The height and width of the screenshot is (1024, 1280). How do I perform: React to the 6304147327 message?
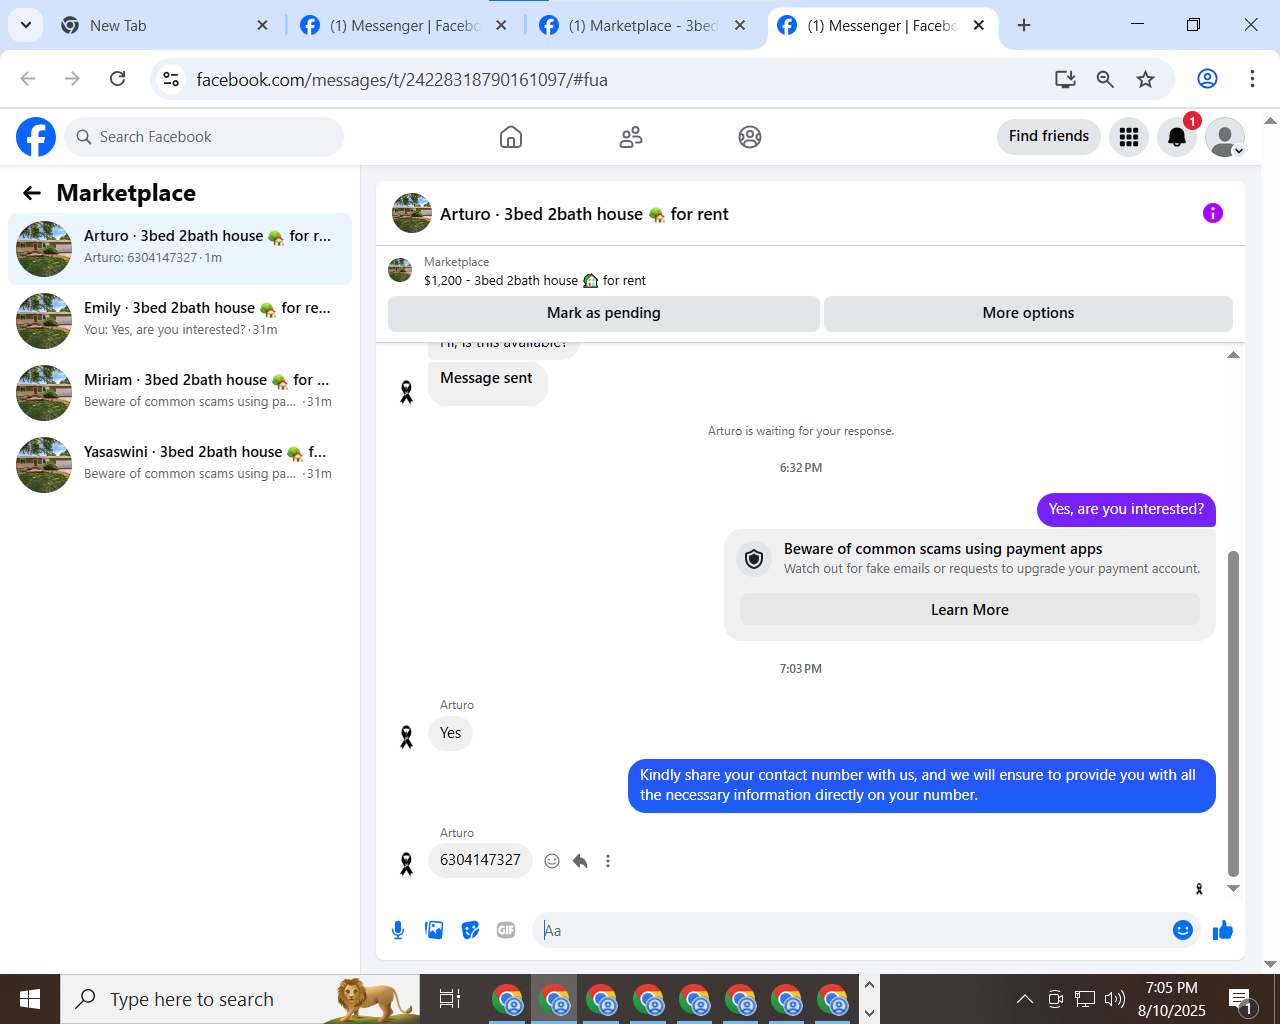(552, 861)
